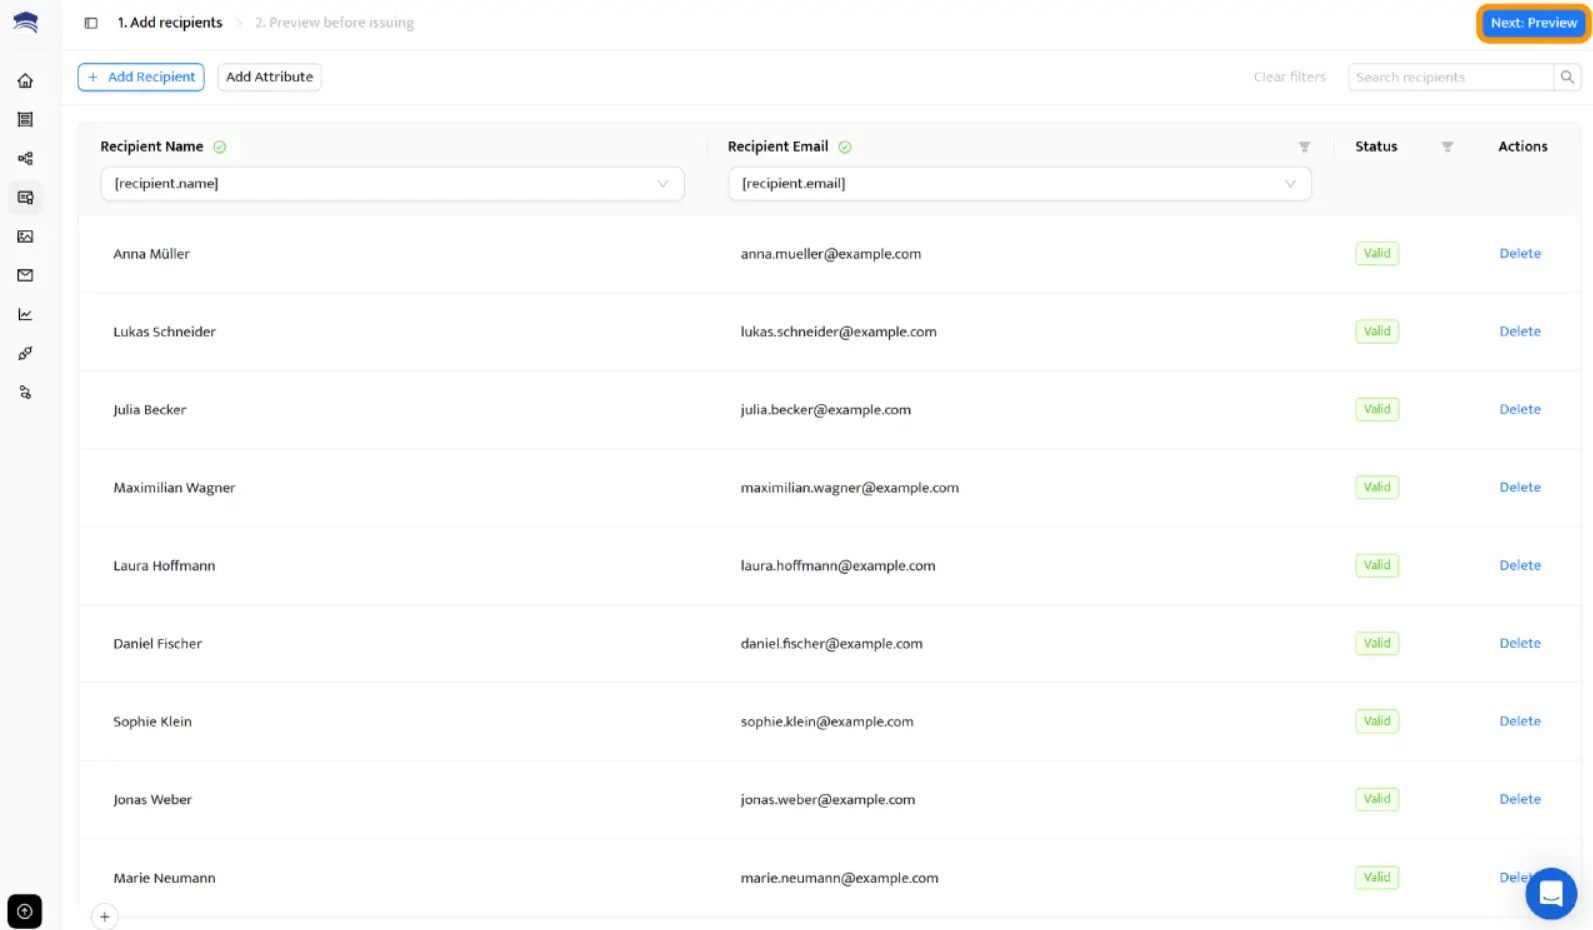Image resolution: width=1593 pixels, height=930 pixels.
Task: Click the Add Recipient button
Action: coord(141,77)
